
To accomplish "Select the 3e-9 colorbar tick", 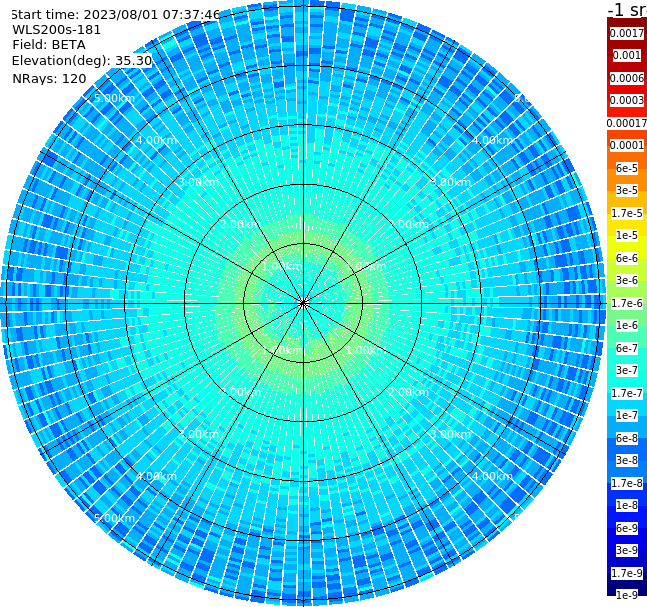I will point(627,550).
